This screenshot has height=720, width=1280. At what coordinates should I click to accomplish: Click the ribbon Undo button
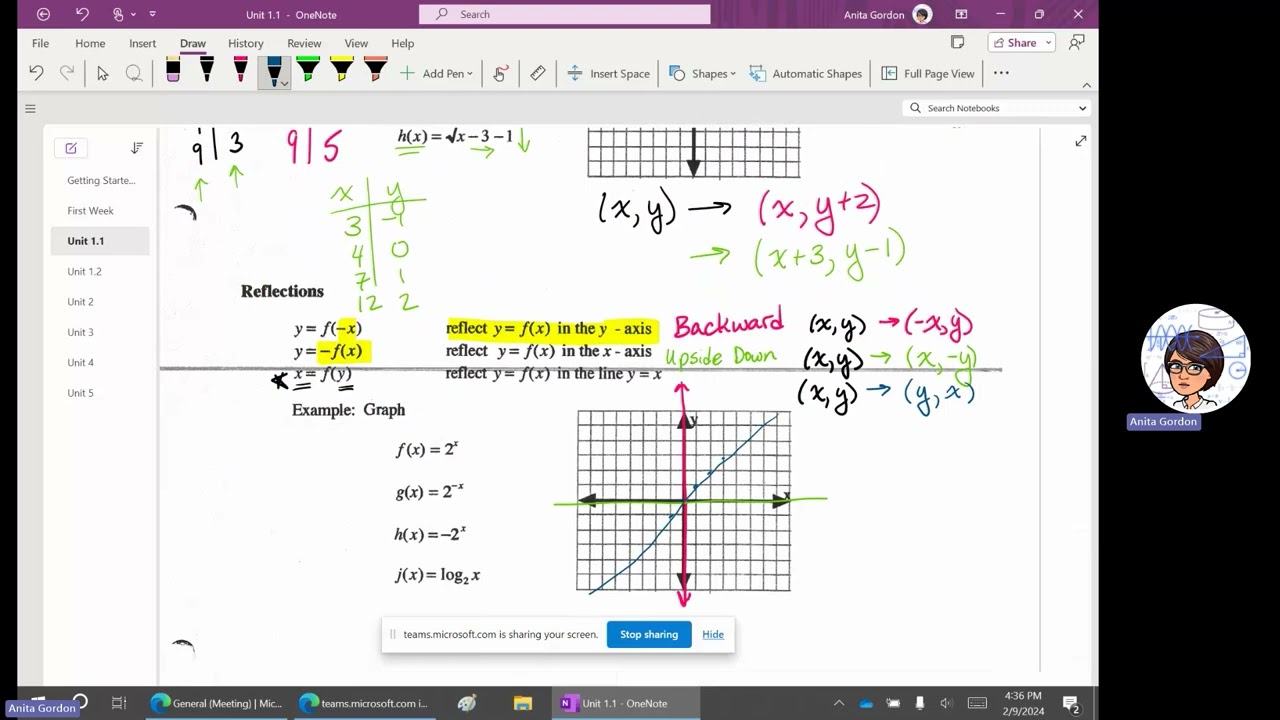(x=36, y=73)
